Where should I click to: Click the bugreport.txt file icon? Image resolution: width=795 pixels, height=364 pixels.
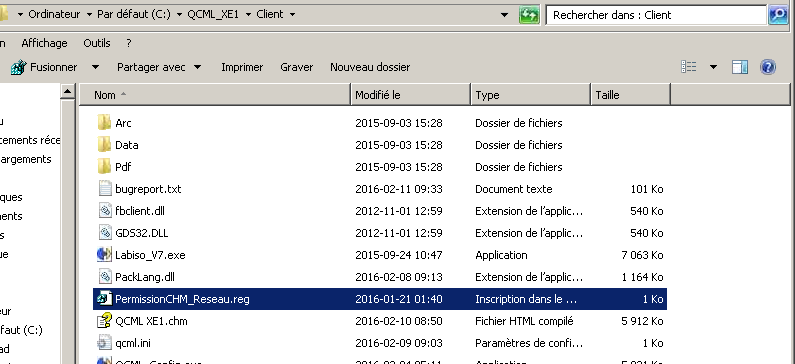[x=104, y=189]
